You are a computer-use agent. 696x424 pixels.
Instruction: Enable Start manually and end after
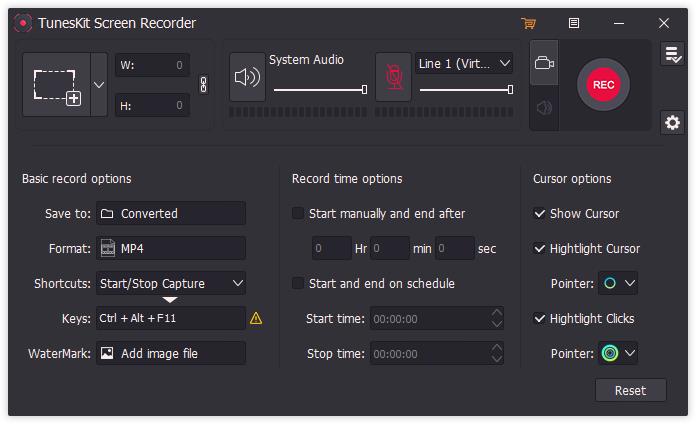pos(298,213)
